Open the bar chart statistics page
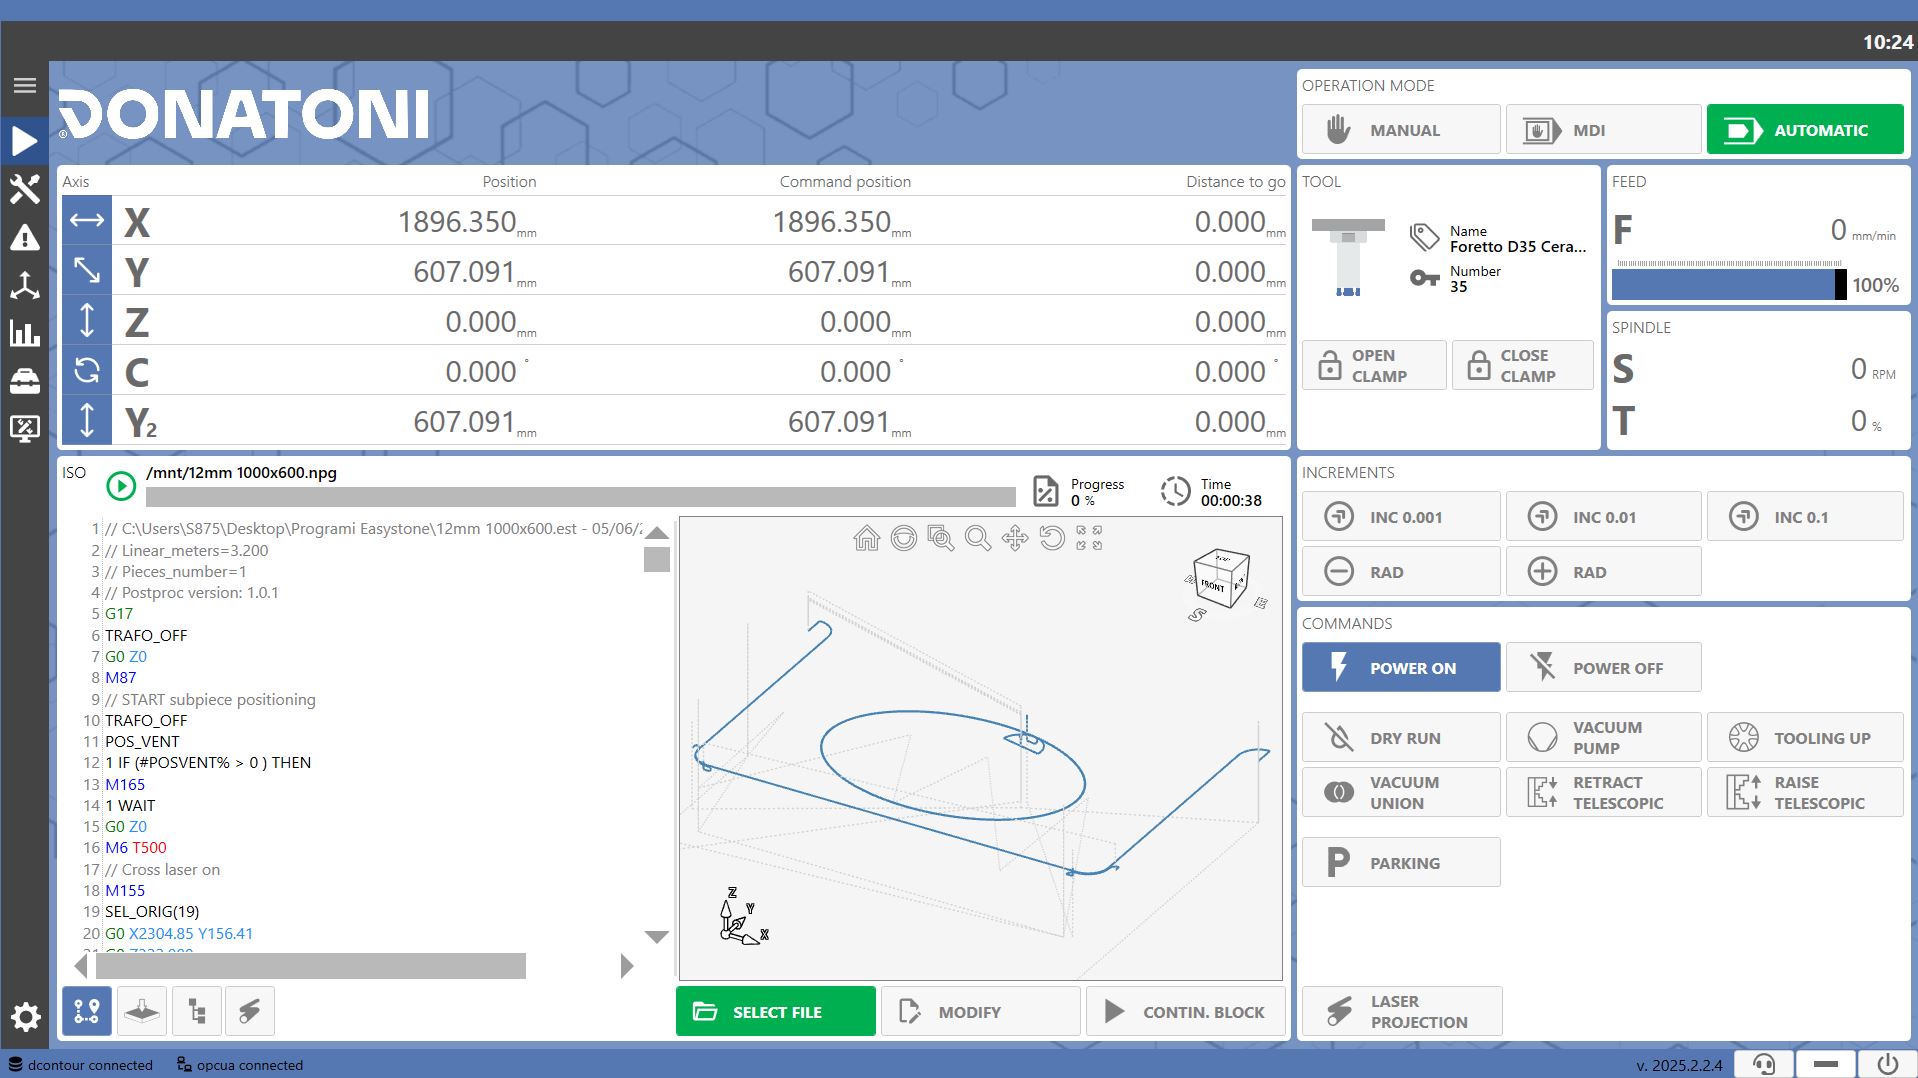This screenshot has height=1078, width=1918. 25,333
